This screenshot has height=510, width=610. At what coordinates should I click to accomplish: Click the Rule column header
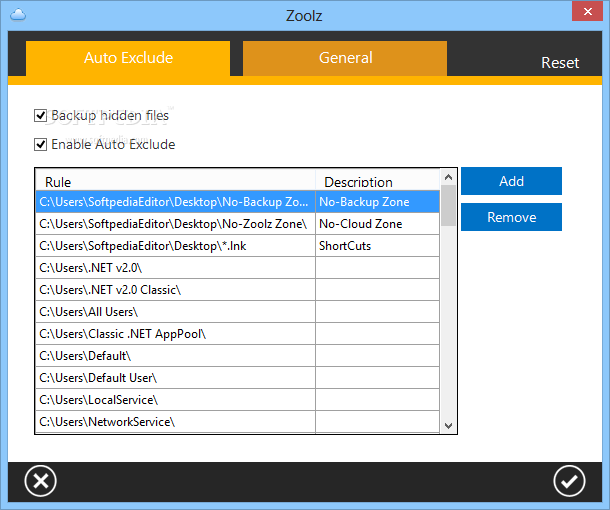click(x=175, y=180)
